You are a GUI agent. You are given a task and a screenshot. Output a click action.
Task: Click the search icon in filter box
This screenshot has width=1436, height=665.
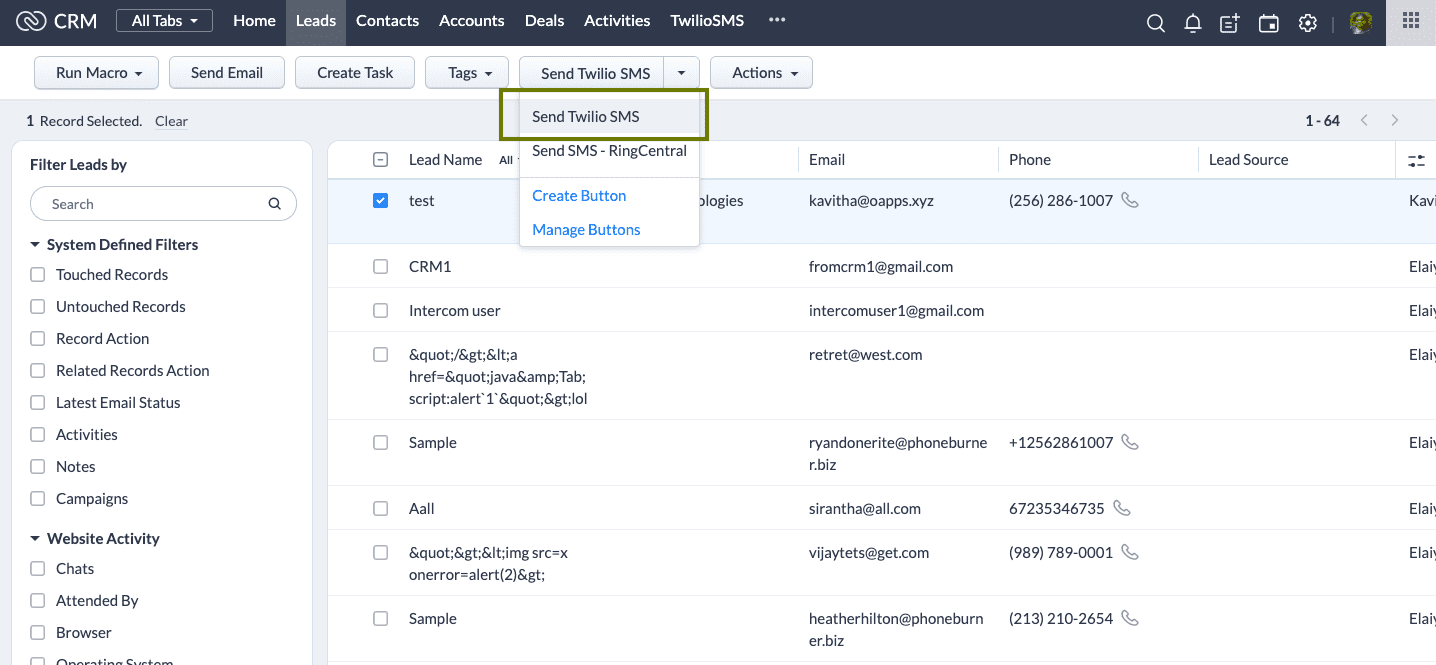coord(275,204)
